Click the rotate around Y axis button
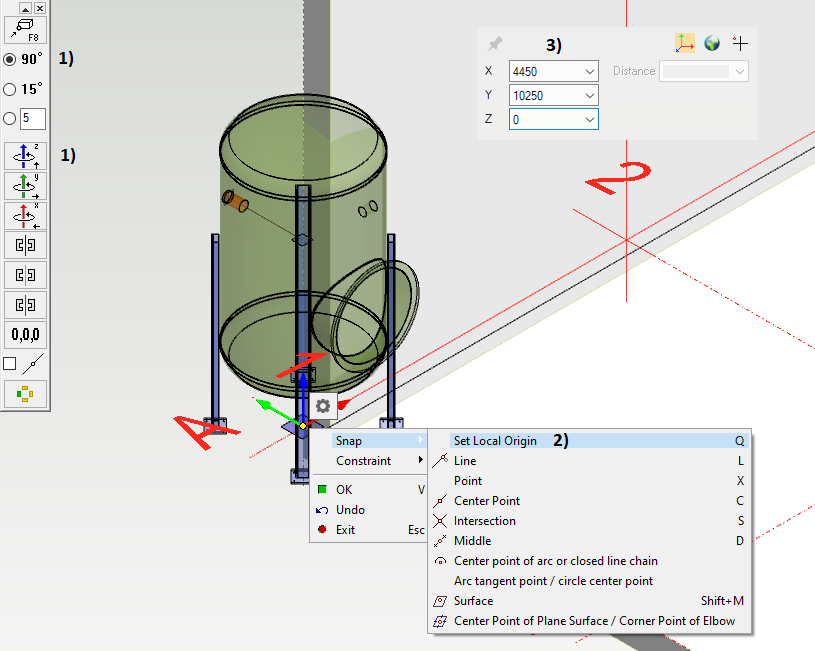Image resolution: width=815 pixels, height=651 pixels. [25, 185]
